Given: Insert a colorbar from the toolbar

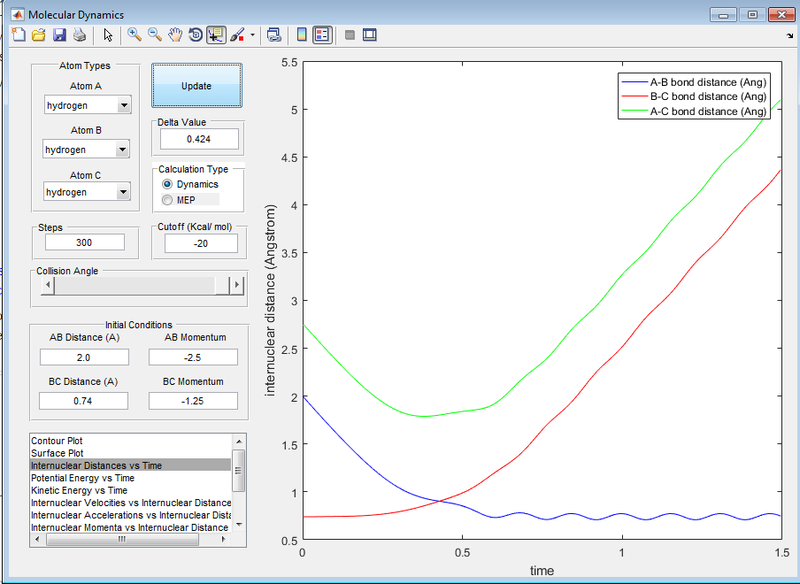Looking at the screenshot, I should point(301,35).
